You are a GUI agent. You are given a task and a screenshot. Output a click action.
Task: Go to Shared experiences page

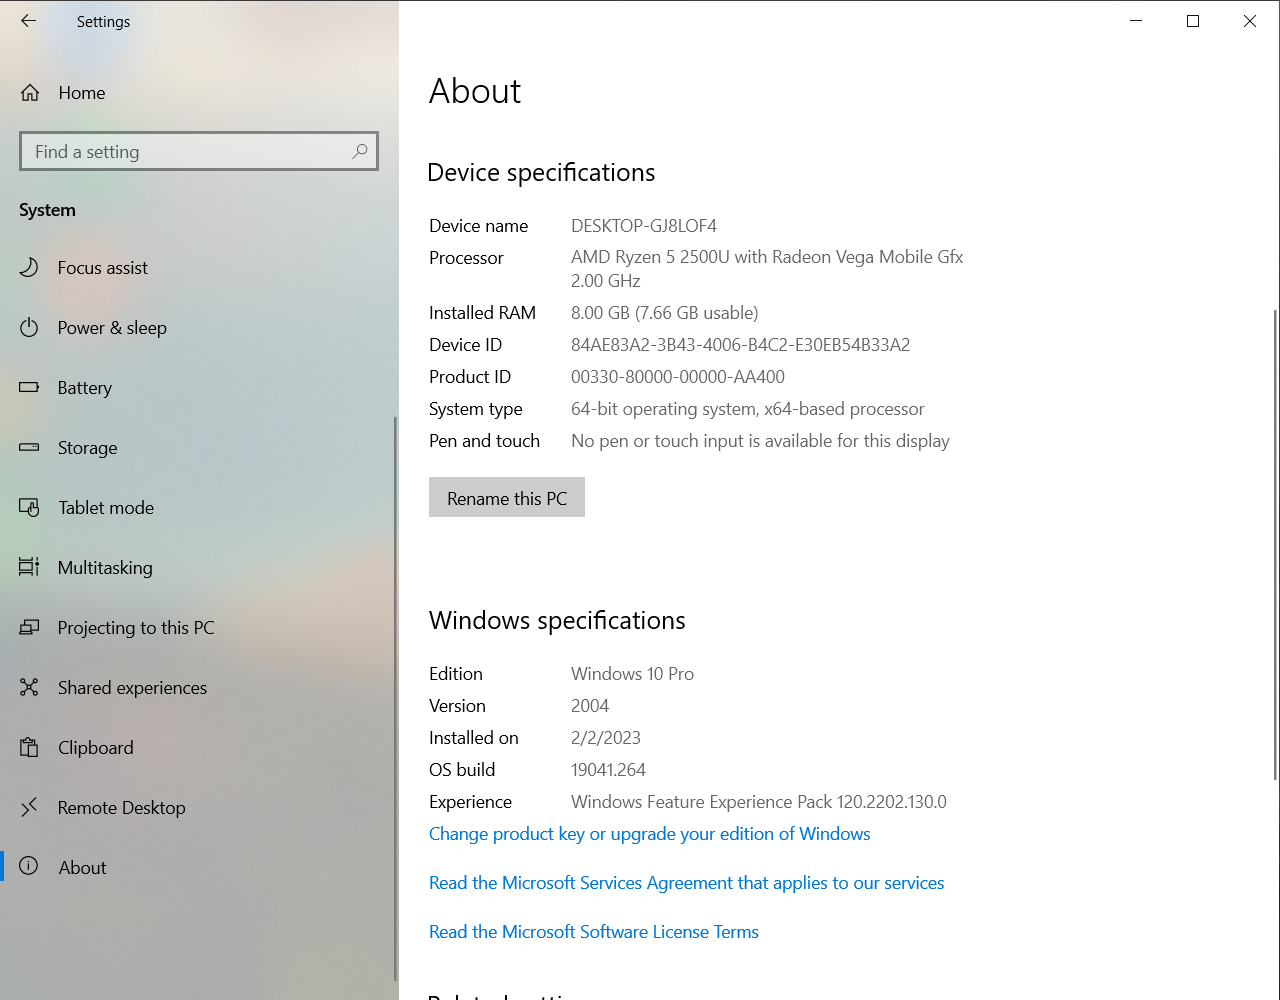tap(132, 688)
